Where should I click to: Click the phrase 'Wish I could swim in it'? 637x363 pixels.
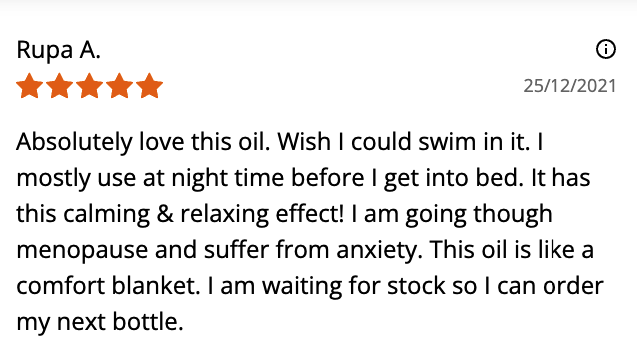pos(401,142)
